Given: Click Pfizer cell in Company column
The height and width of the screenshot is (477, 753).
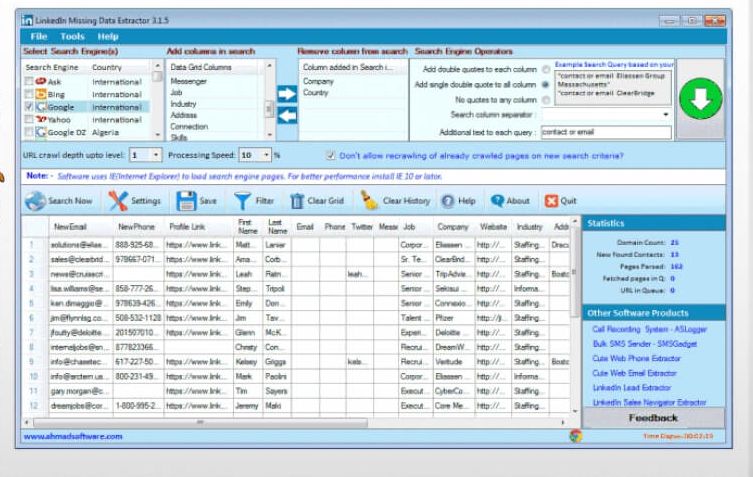Looking at the screenshot, I should [x=453, y=318].
